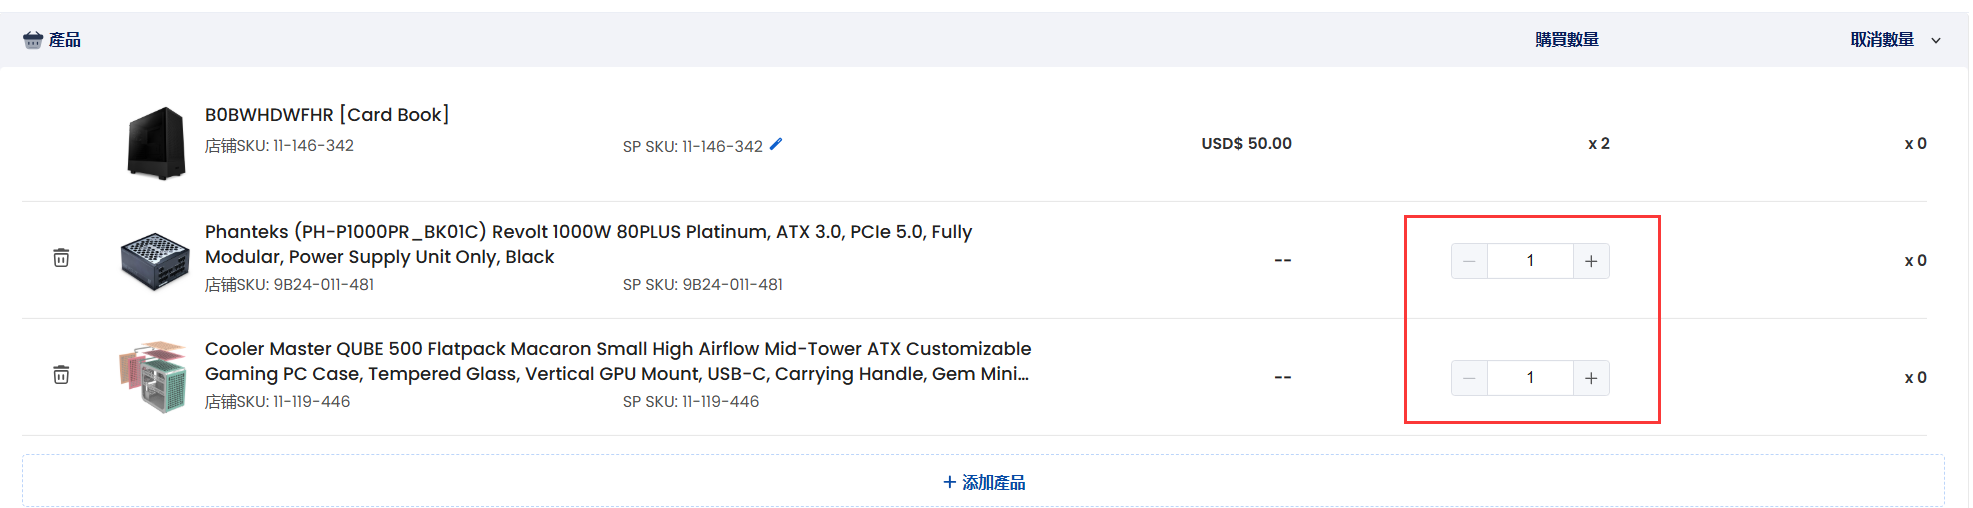Click the 取消數量 column header label
Screen dimensions: 1973x508
(1882, 40)
